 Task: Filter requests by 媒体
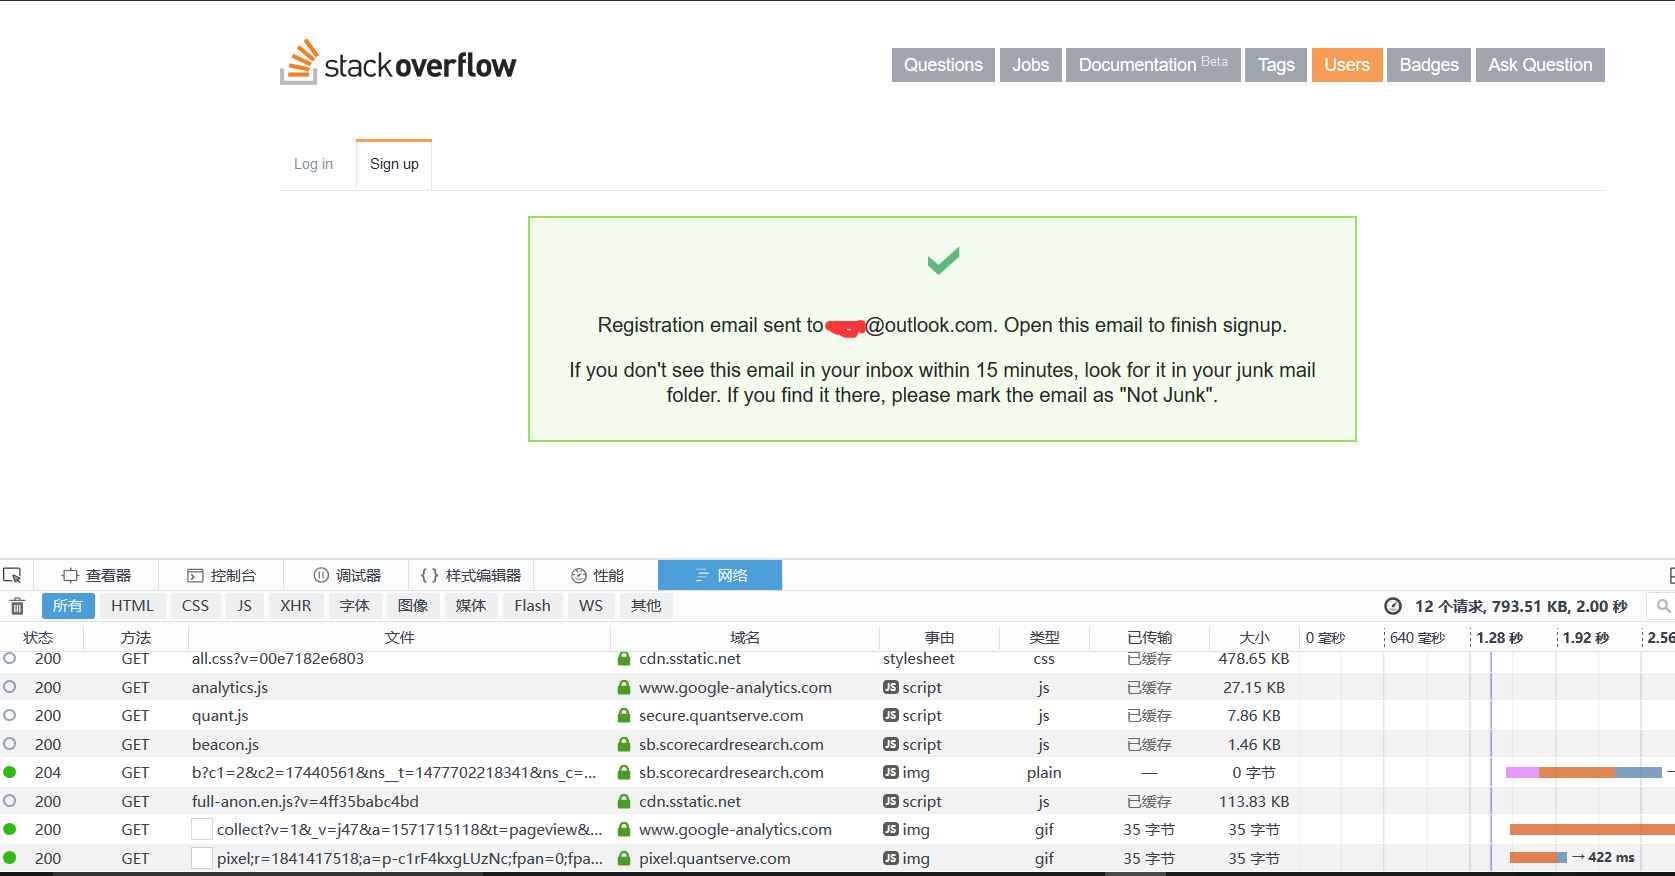click(x=471, y=606)
